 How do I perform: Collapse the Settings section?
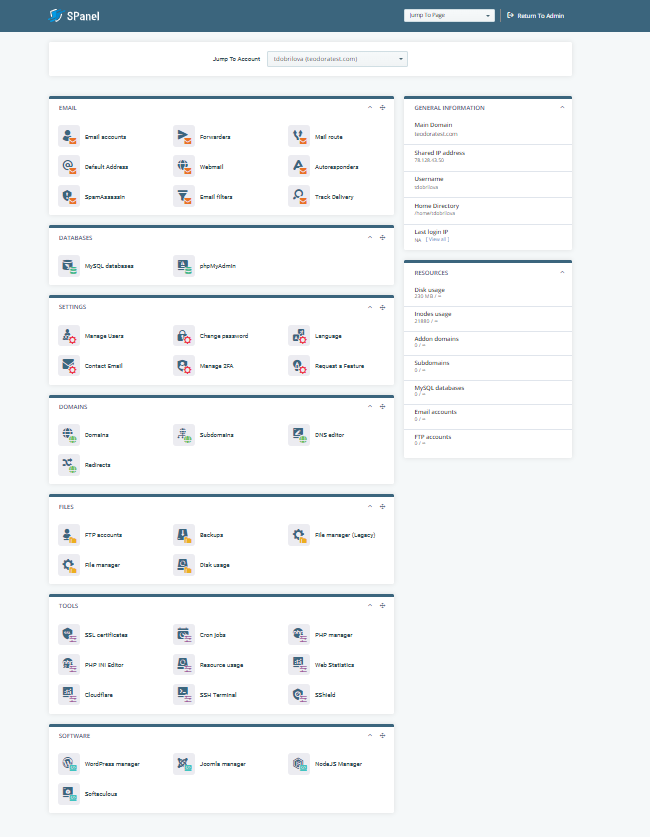click(x=370, y=307)
